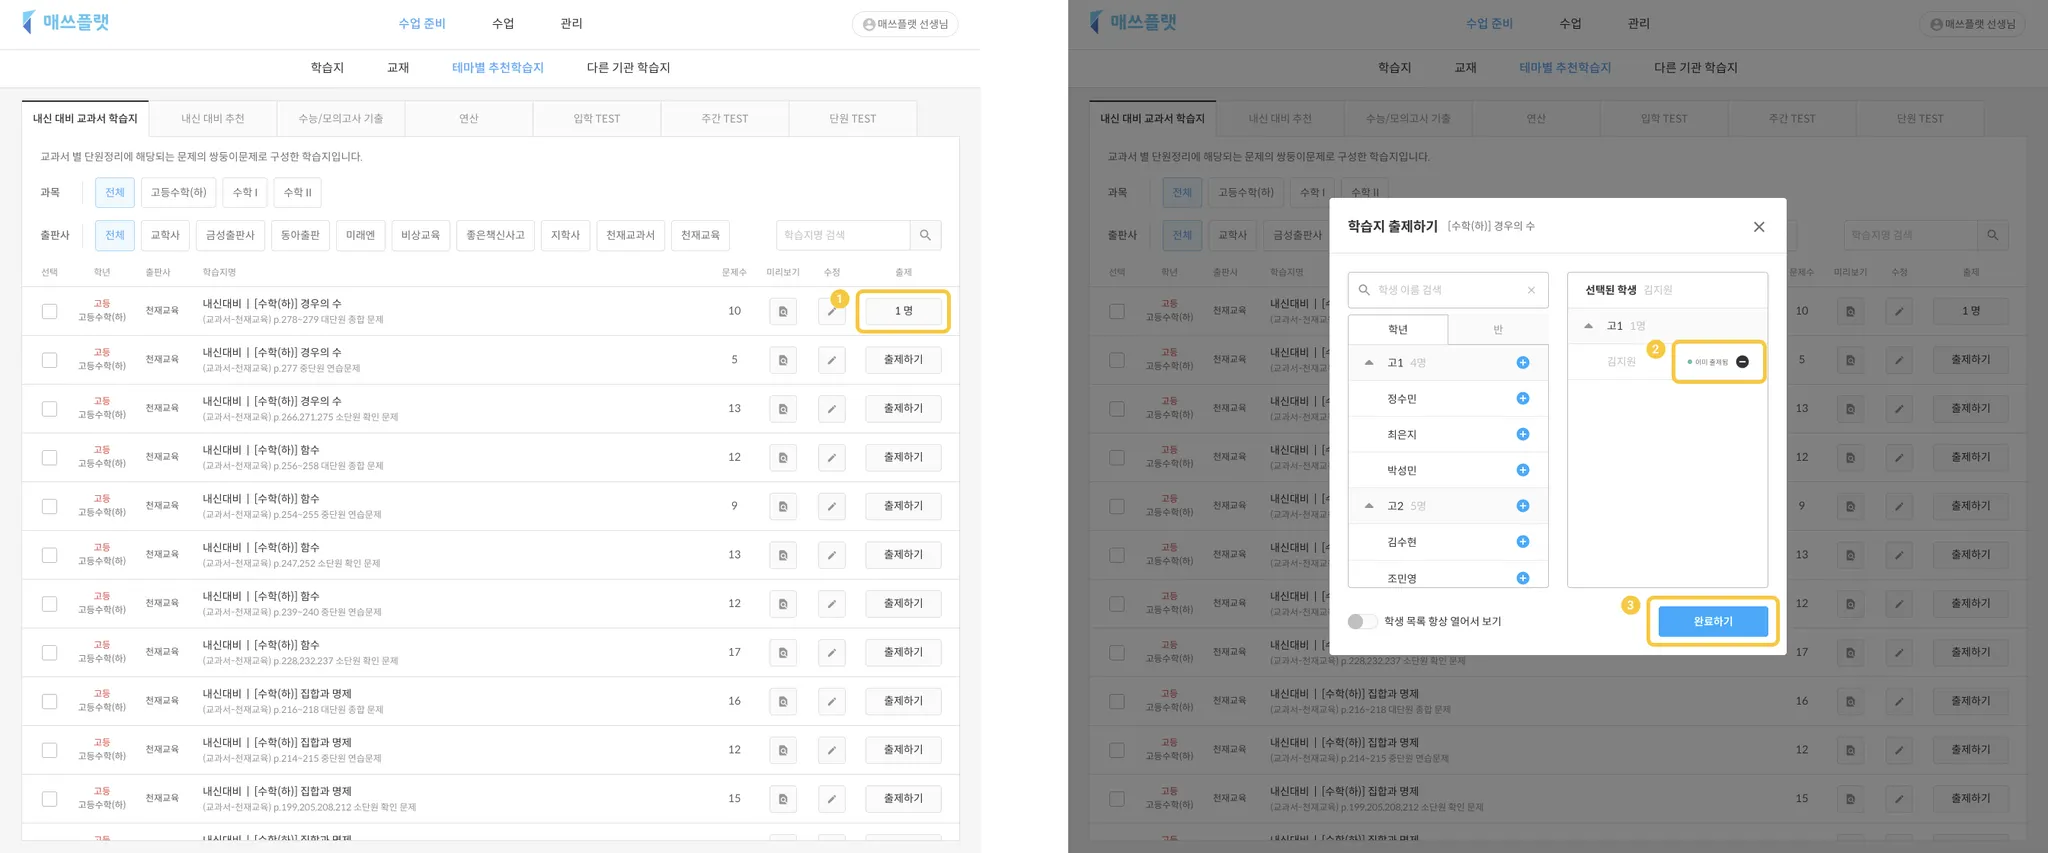
Task: Add student 최은지 with the plus icon
Action: point(1522,434)
